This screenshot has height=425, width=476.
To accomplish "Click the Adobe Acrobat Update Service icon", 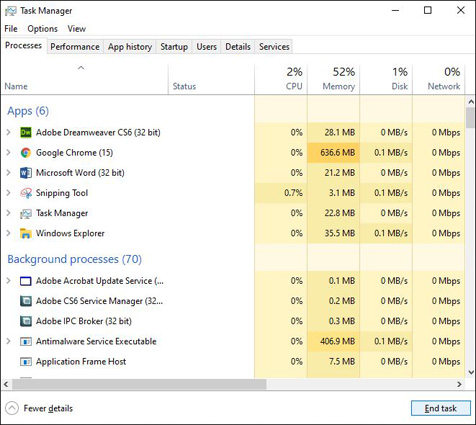I will [26, 281].
